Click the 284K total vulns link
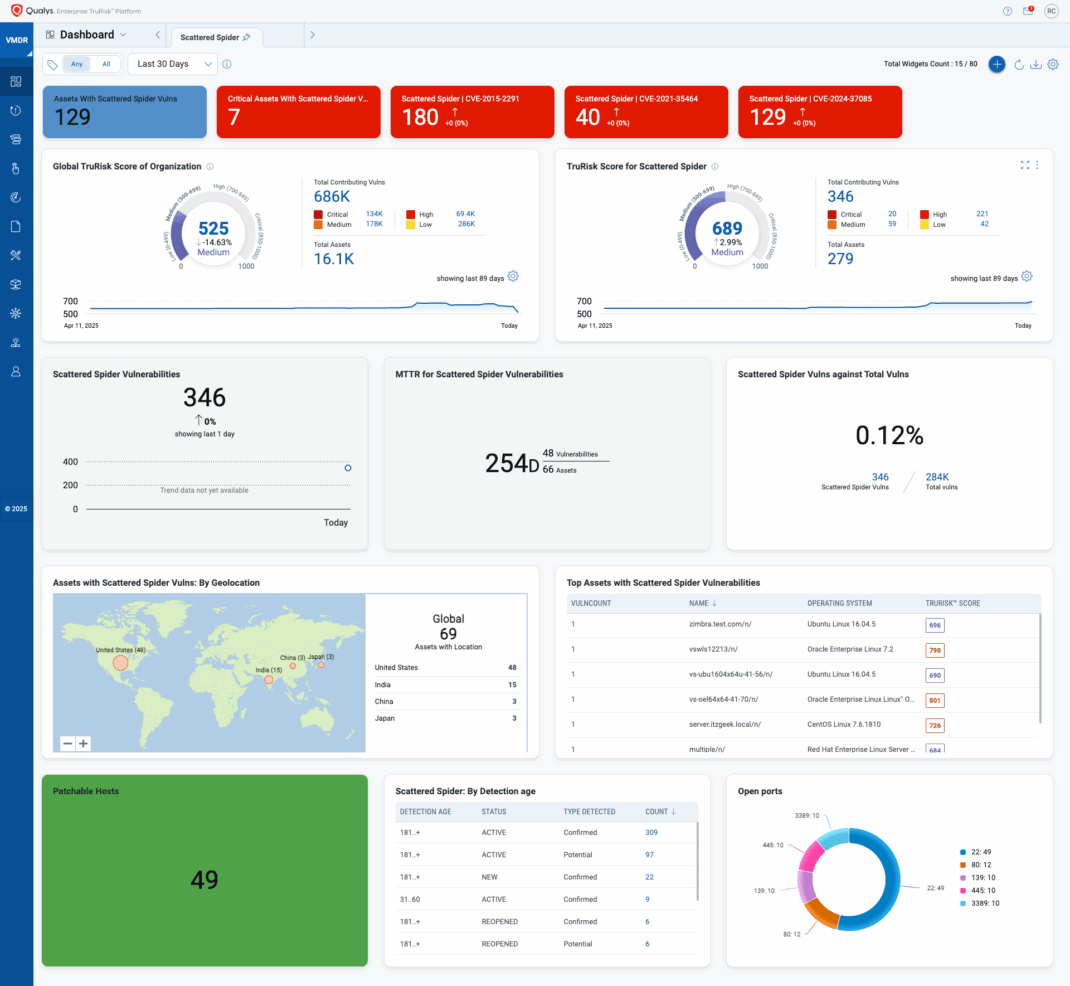 coord(937,477)
